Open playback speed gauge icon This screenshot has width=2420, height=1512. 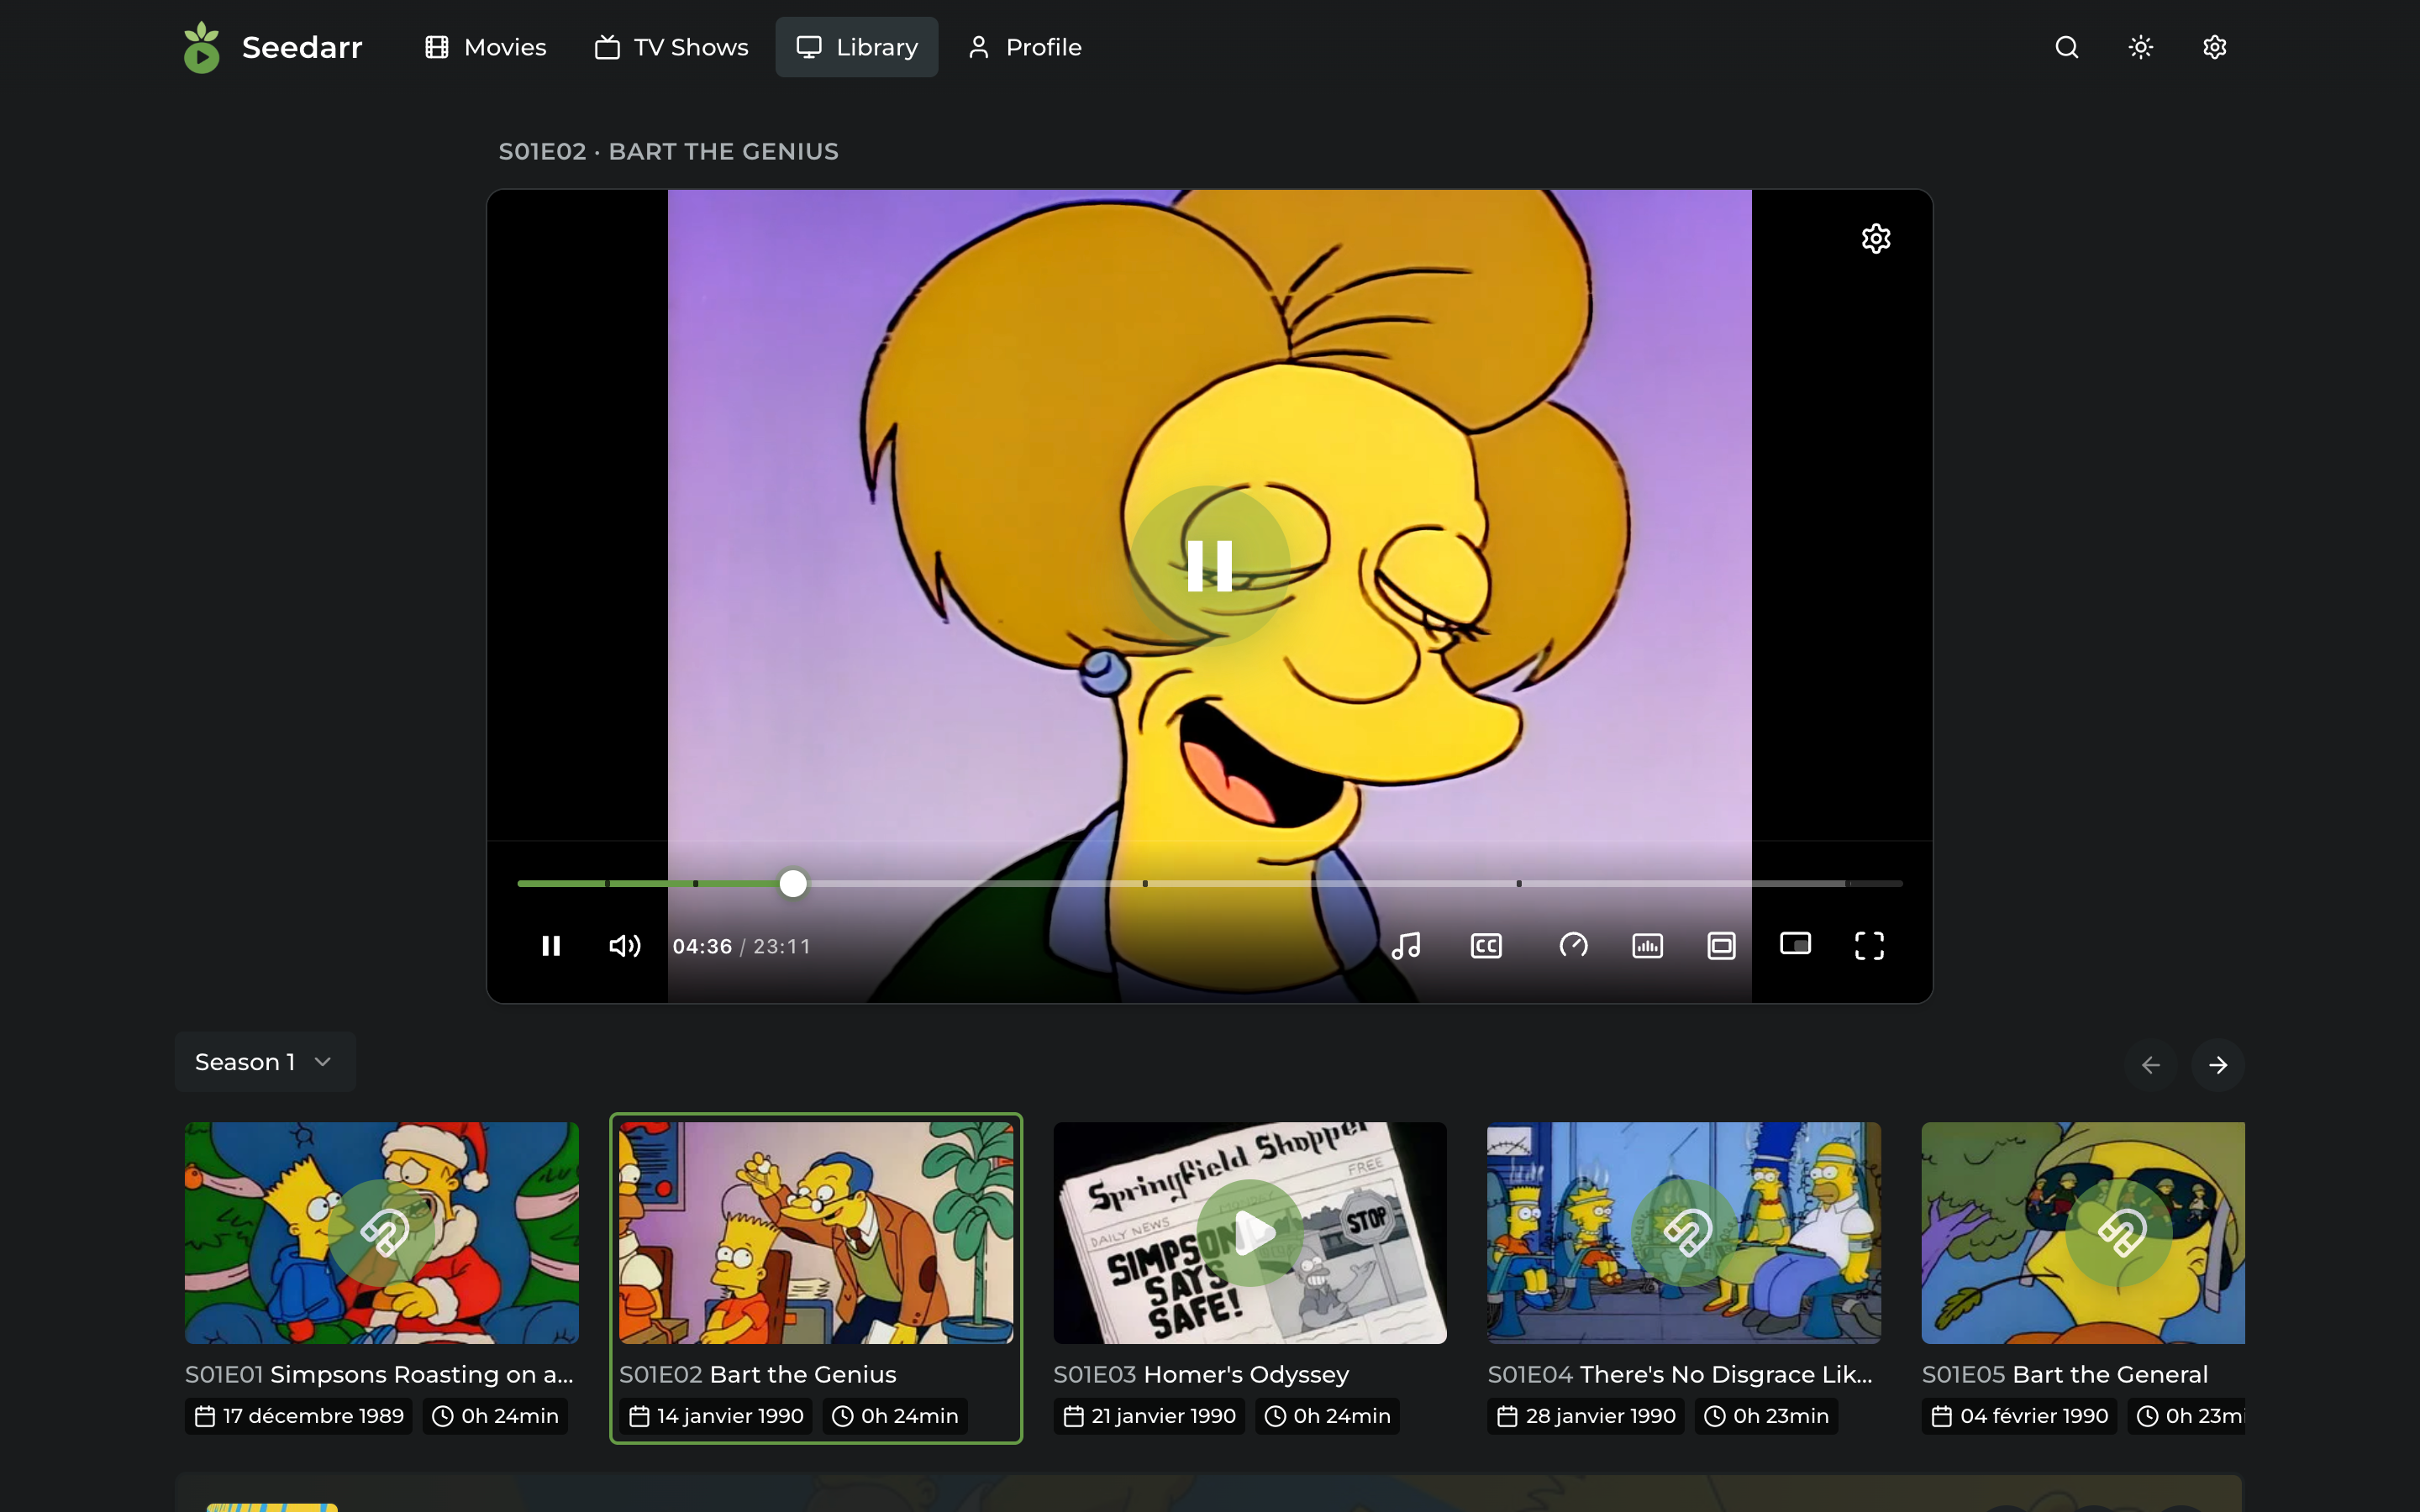click(1574, 946)
